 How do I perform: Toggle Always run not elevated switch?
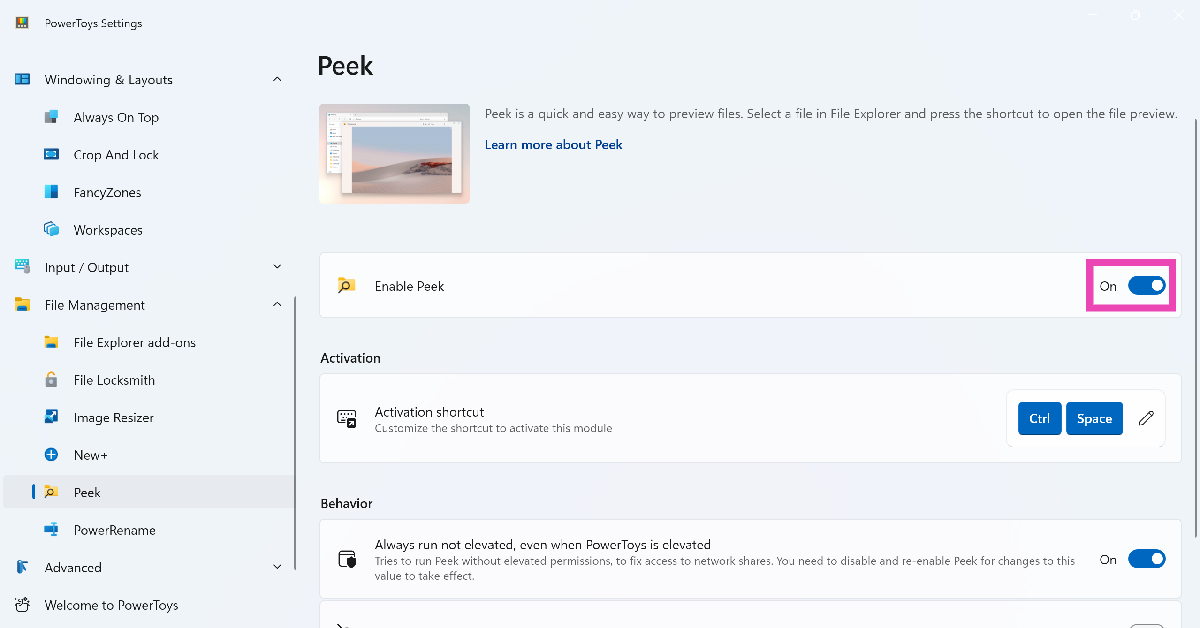click(x=1146, y=560)
